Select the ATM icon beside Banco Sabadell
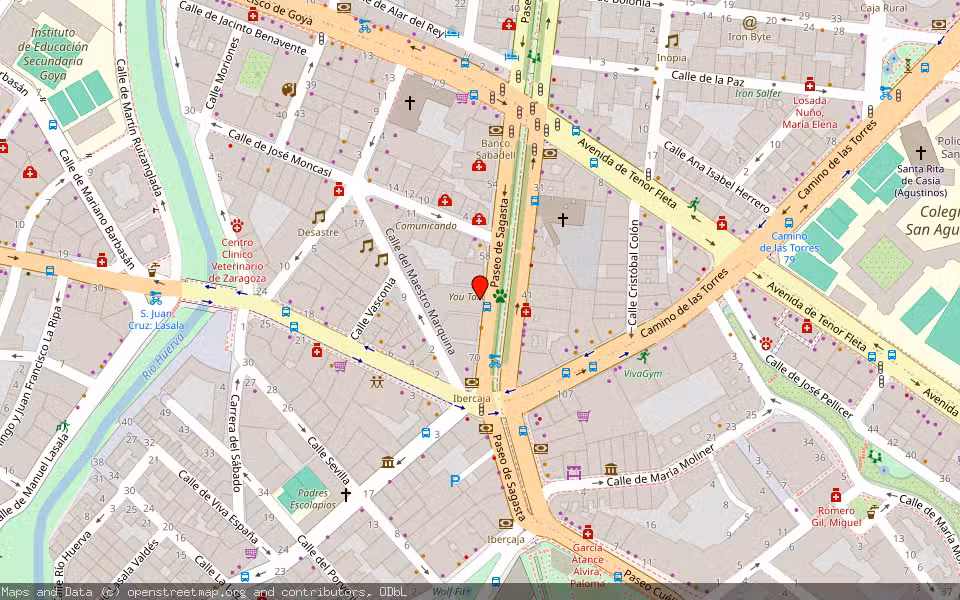Screen dimensions: 960x600 (496, 130)
